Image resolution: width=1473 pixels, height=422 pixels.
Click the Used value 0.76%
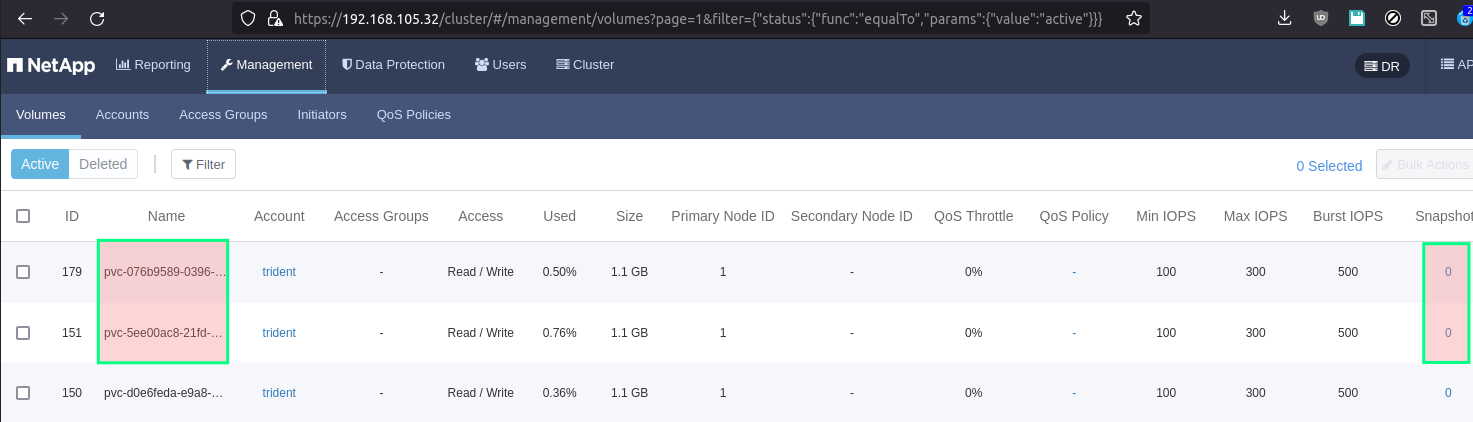[x=559, y=333]
